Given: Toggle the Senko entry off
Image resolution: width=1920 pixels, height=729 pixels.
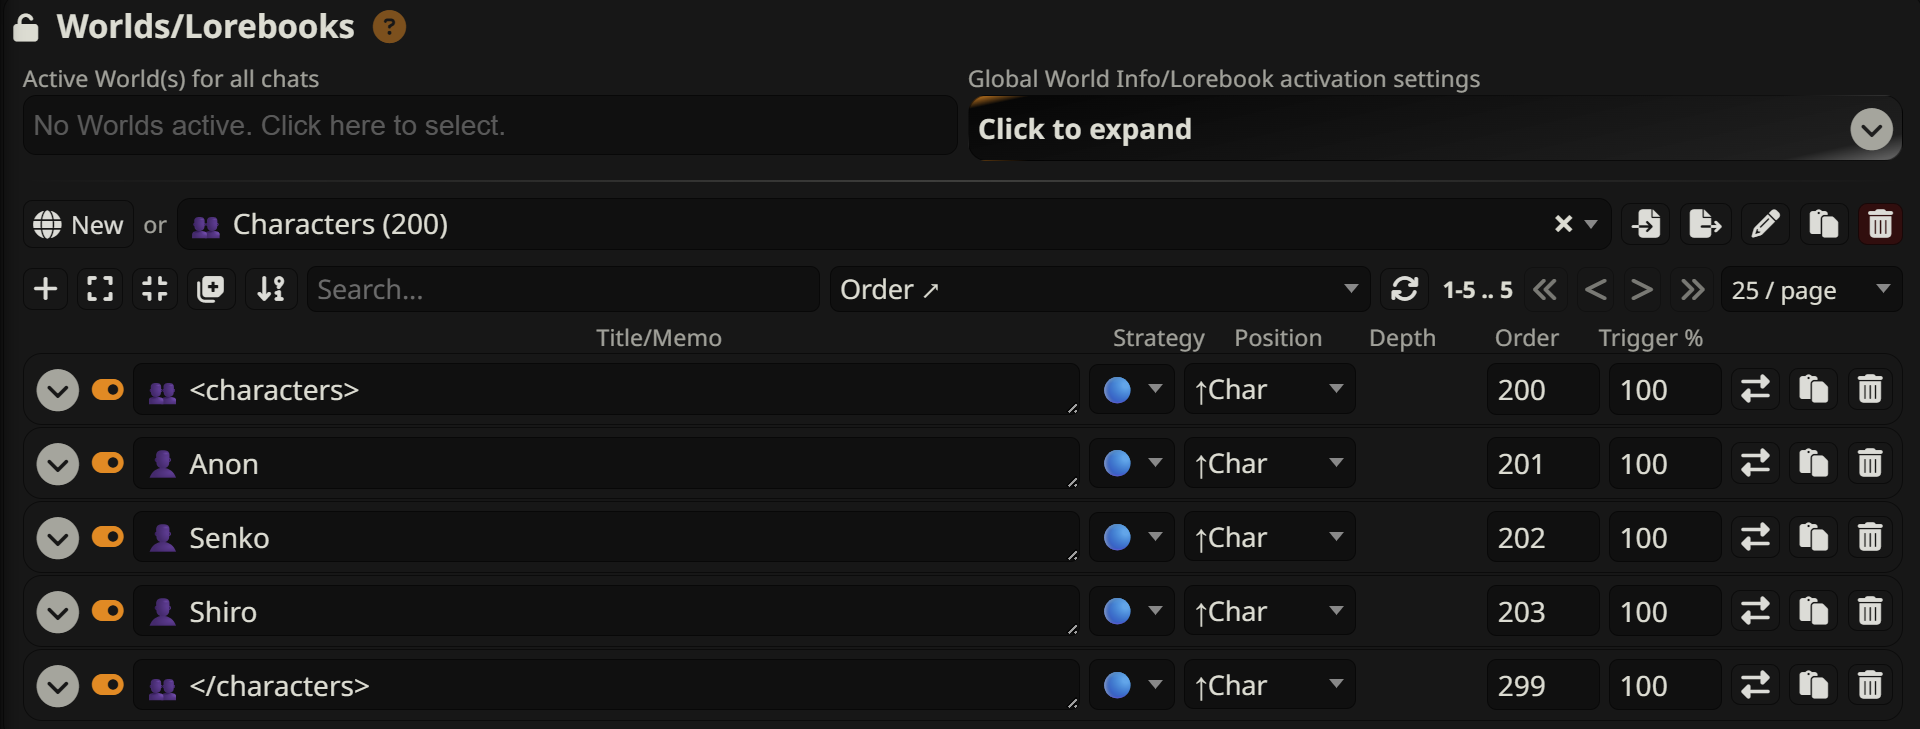Looking at the screenshot, I should (107, 537).
